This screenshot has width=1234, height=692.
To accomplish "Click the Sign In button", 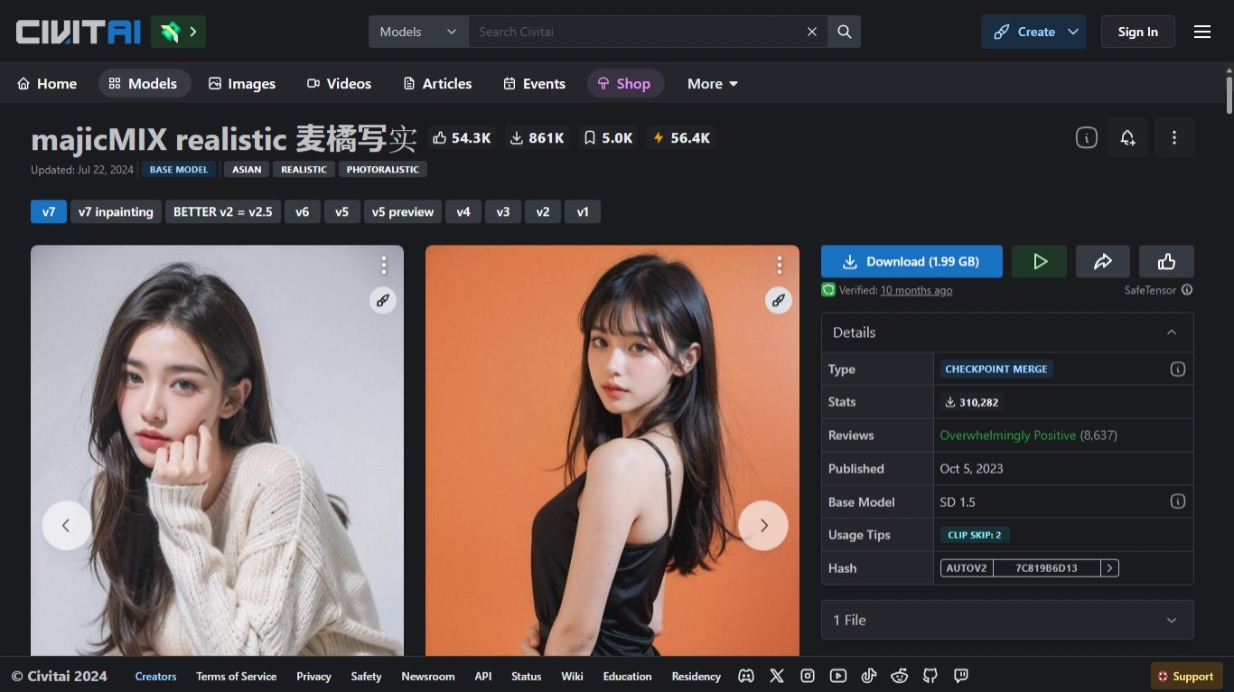I will (1137, 31).
